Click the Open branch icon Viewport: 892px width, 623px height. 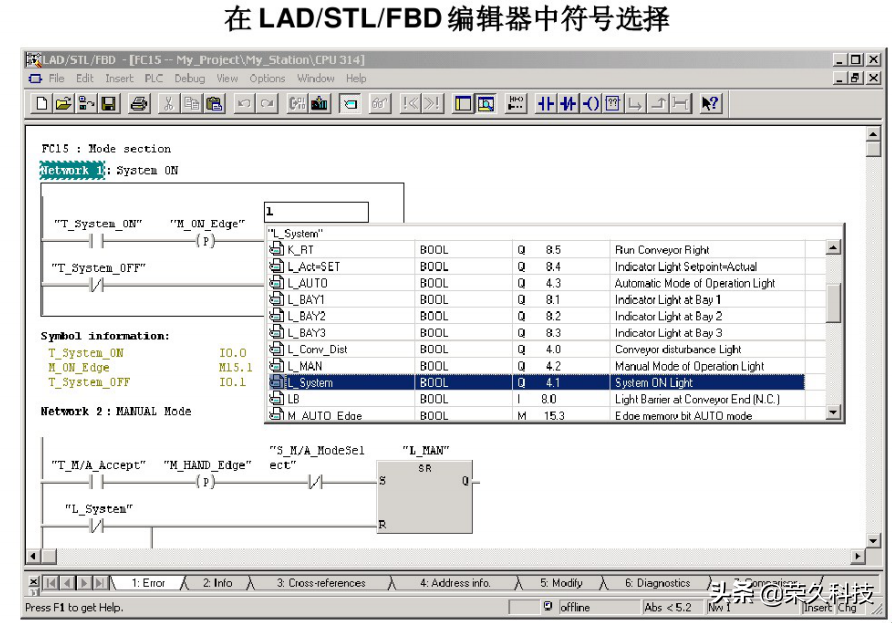[x=635, y=104]
